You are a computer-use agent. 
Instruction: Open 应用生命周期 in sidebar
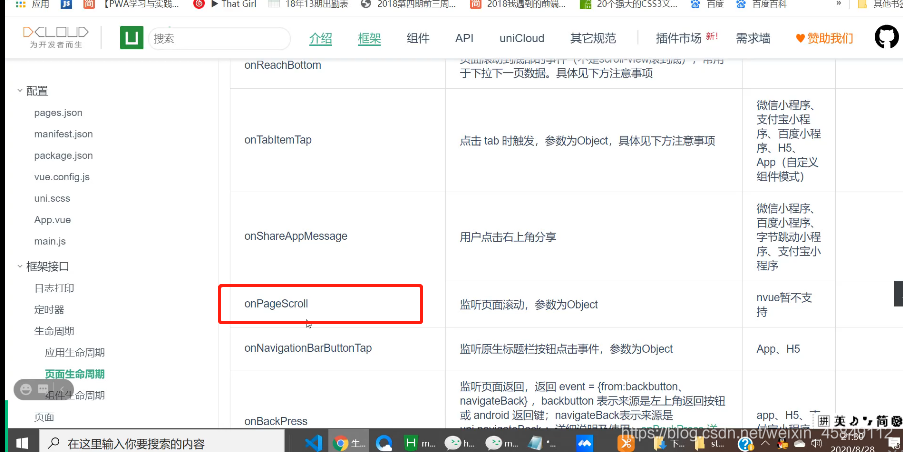click(74, 352)
